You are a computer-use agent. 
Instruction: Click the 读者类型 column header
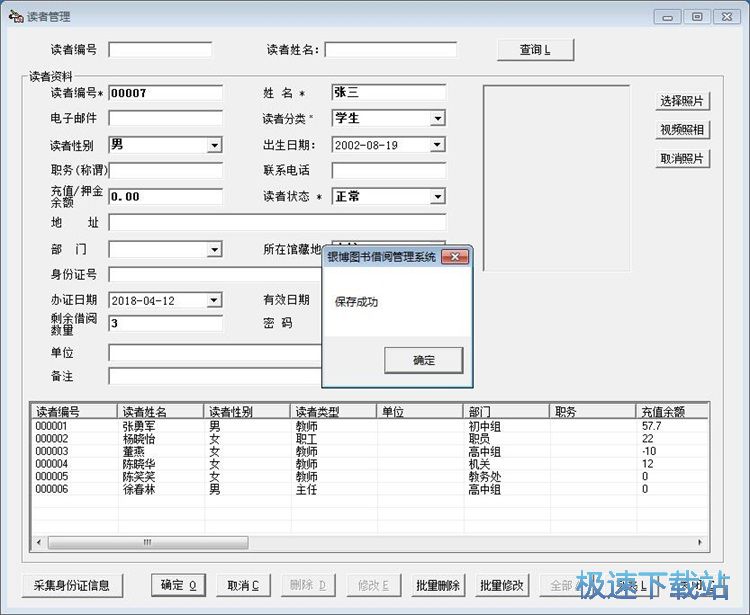pos(334,412)
